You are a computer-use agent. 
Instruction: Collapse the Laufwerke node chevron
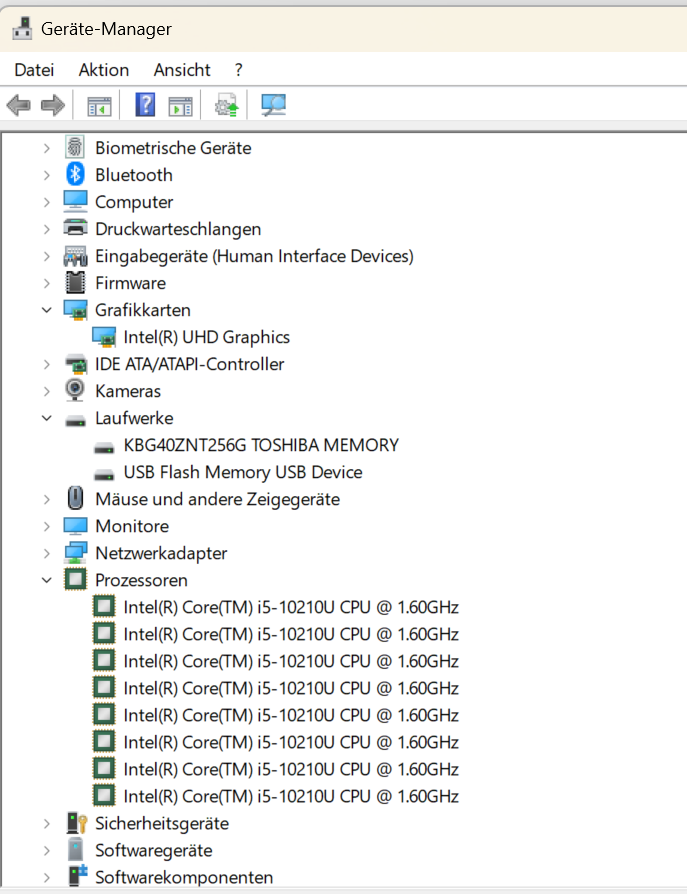click(x=47, y=418)
